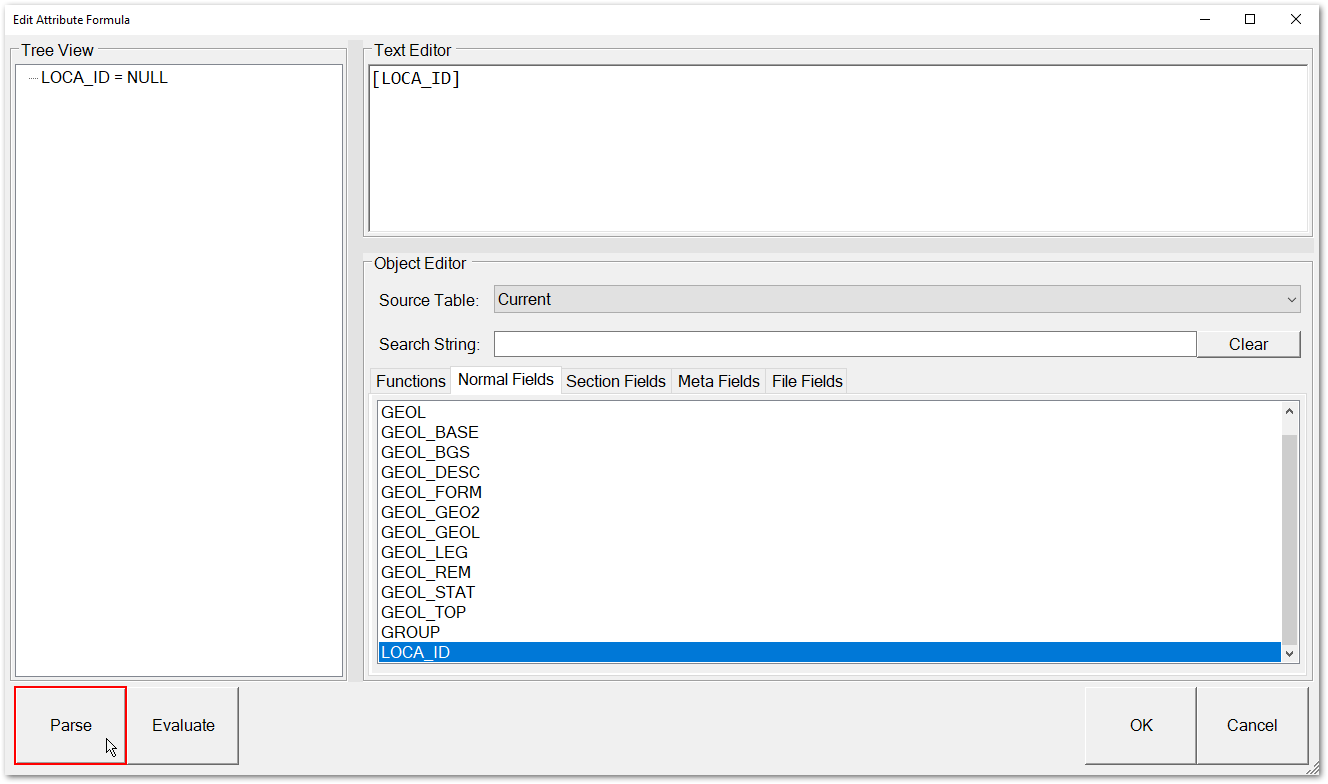This screenshot has height=784, width=1328.
Task: Pick the GEOL_DESC field
Action: [x=829, y=472]
